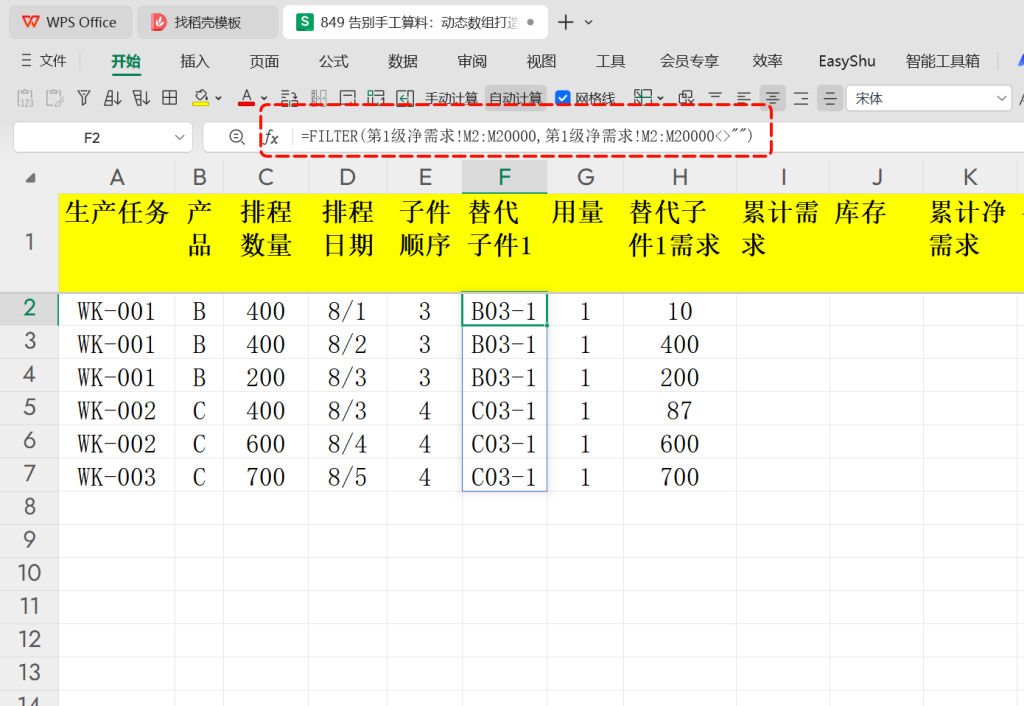Sort ascending with the A-down arrow icon

112,98
